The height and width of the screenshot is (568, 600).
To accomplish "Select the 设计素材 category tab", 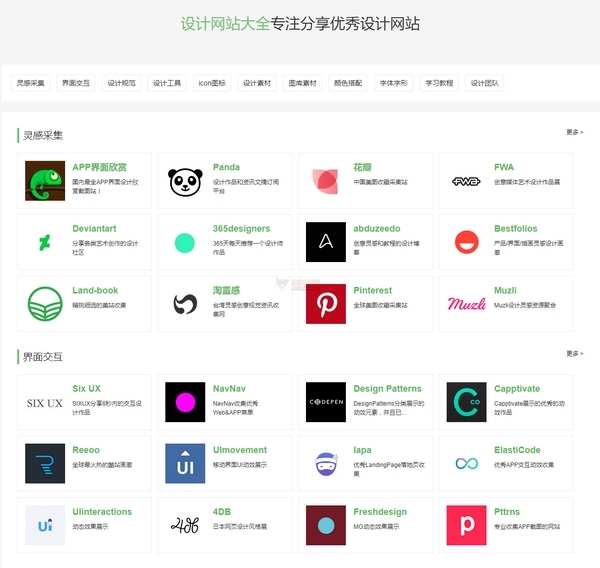I will (x=257, y=83).
